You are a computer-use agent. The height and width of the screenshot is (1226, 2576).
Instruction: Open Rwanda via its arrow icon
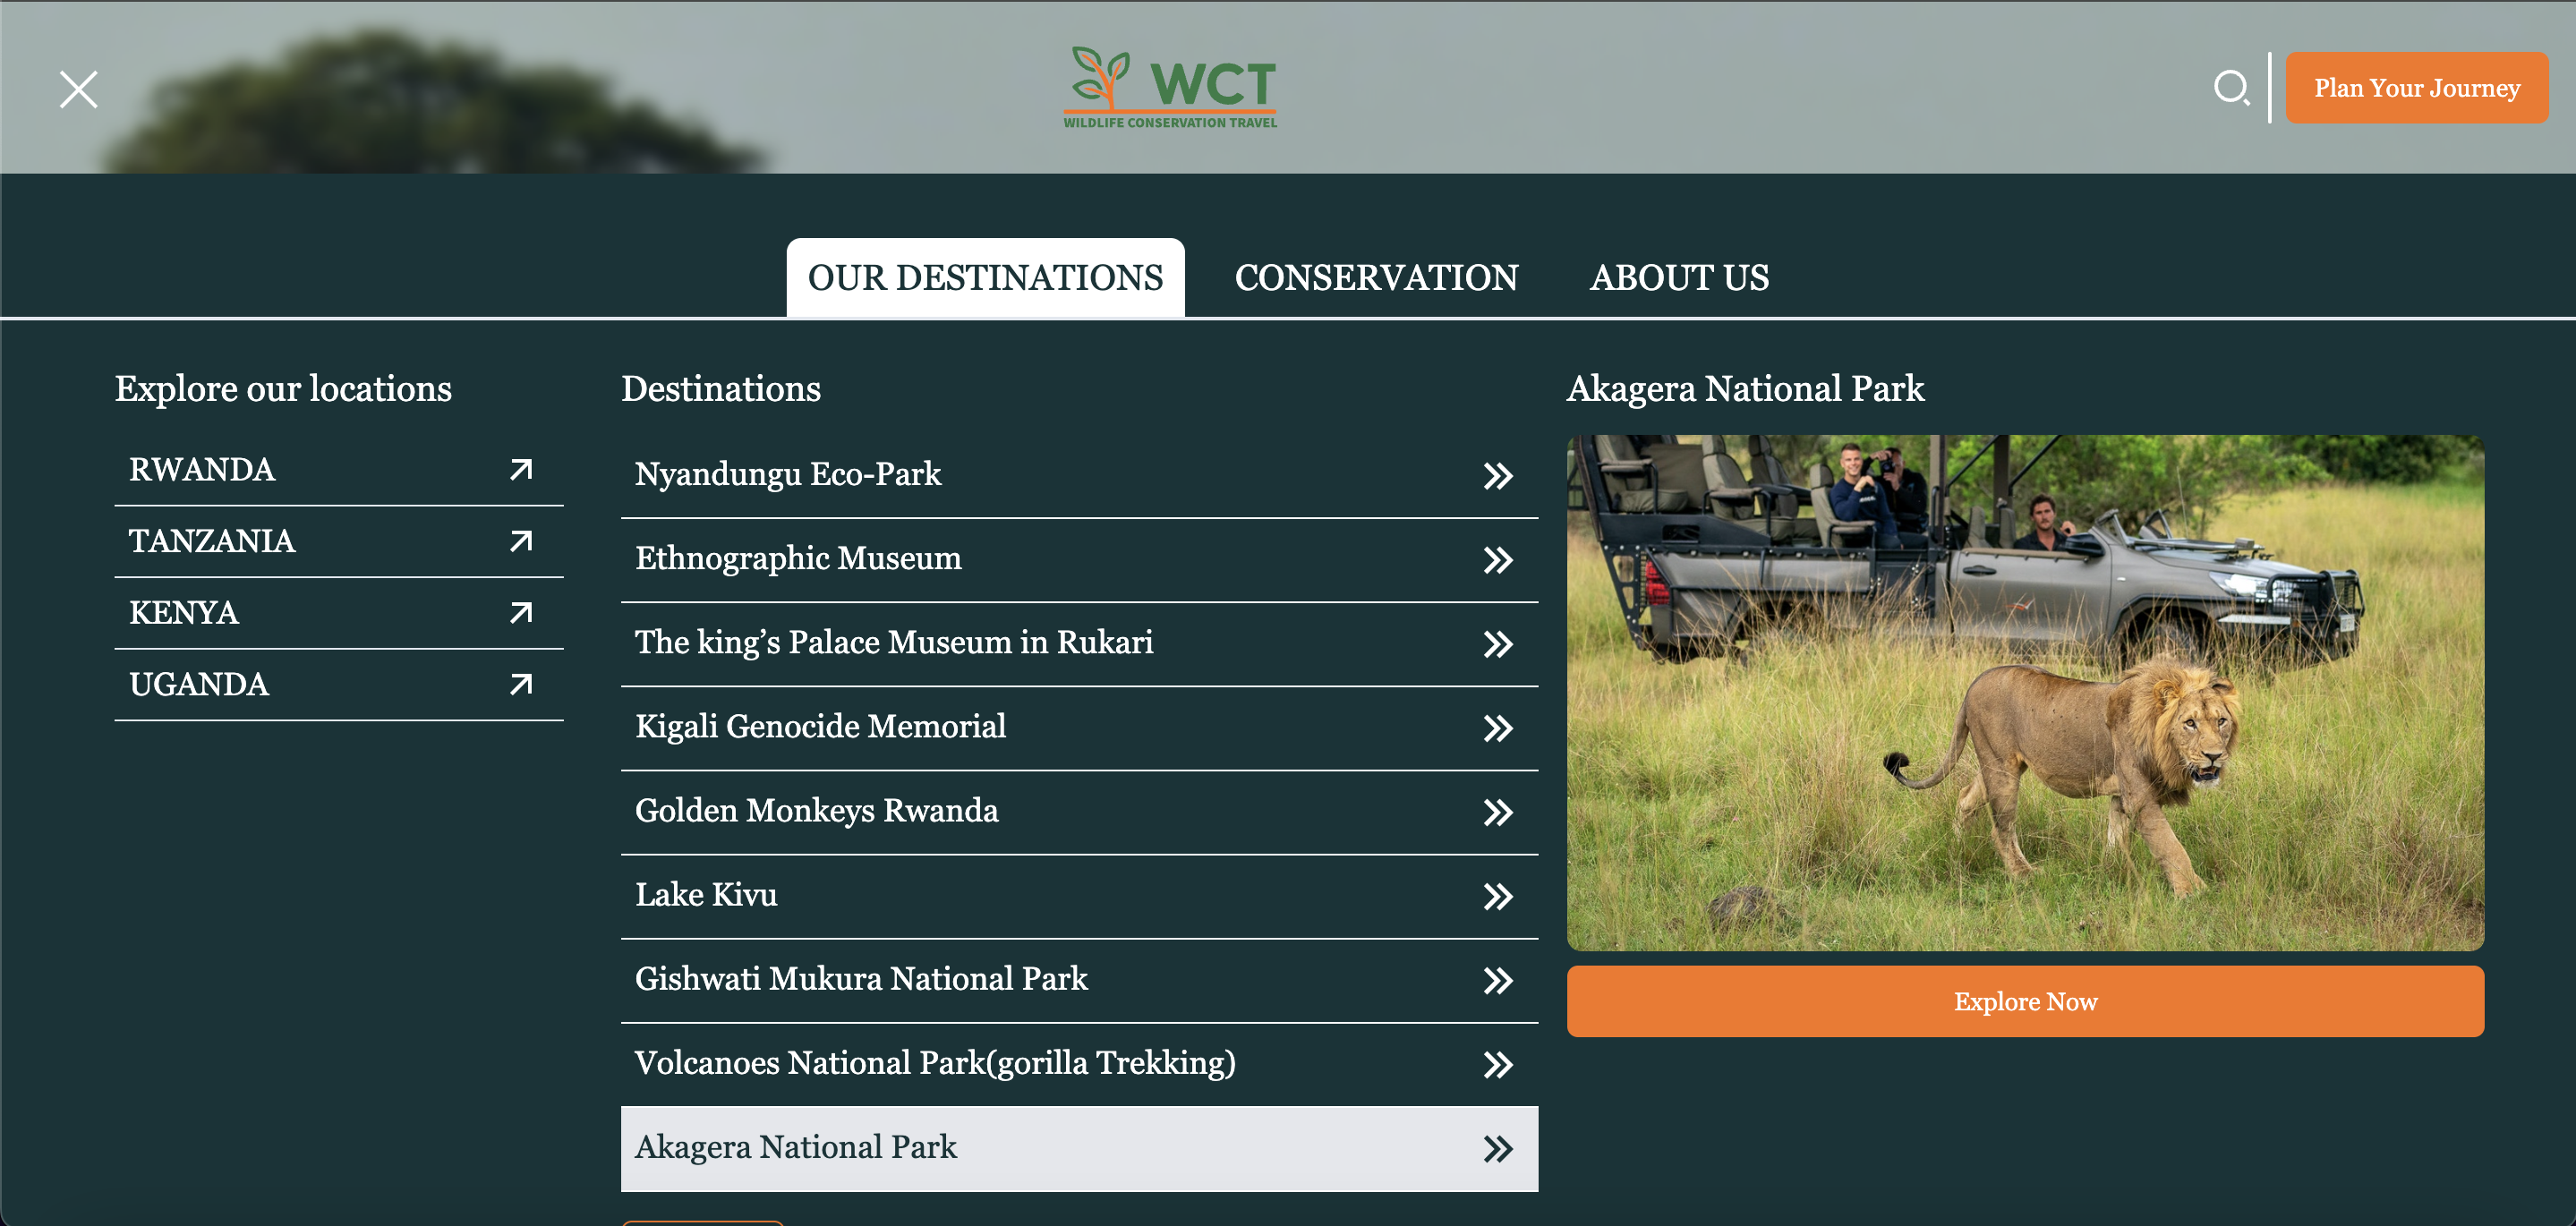tap(521, 469)
